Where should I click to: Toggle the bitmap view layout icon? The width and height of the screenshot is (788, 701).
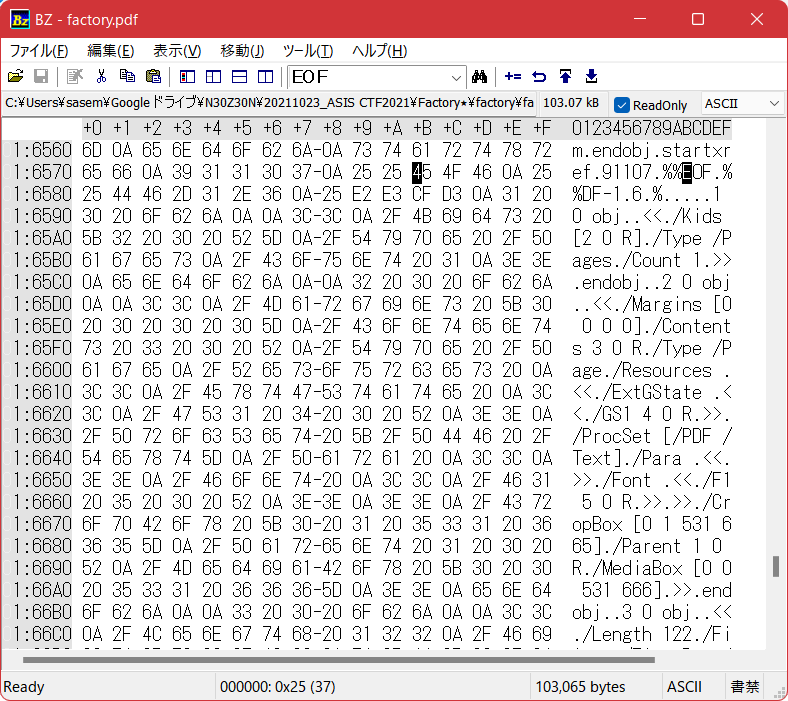(187, 76)
